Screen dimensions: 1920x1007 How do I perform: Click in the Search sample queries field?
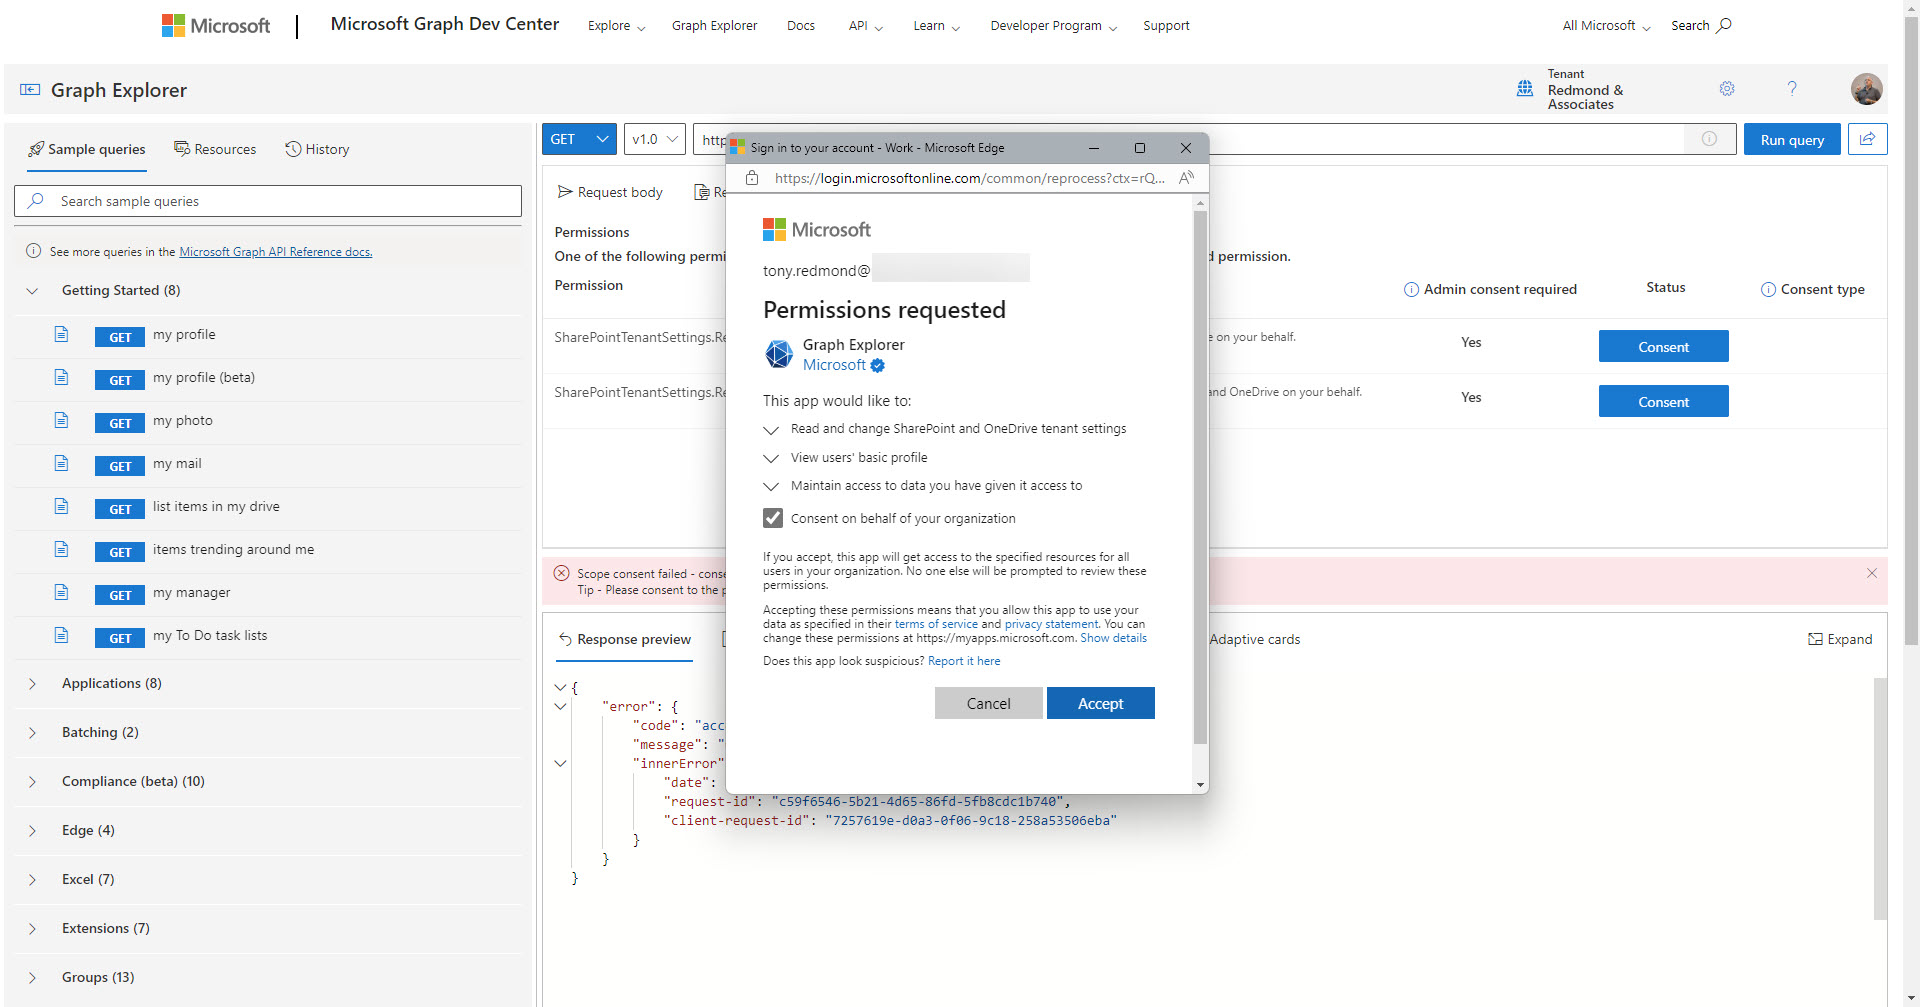(268, 201)
